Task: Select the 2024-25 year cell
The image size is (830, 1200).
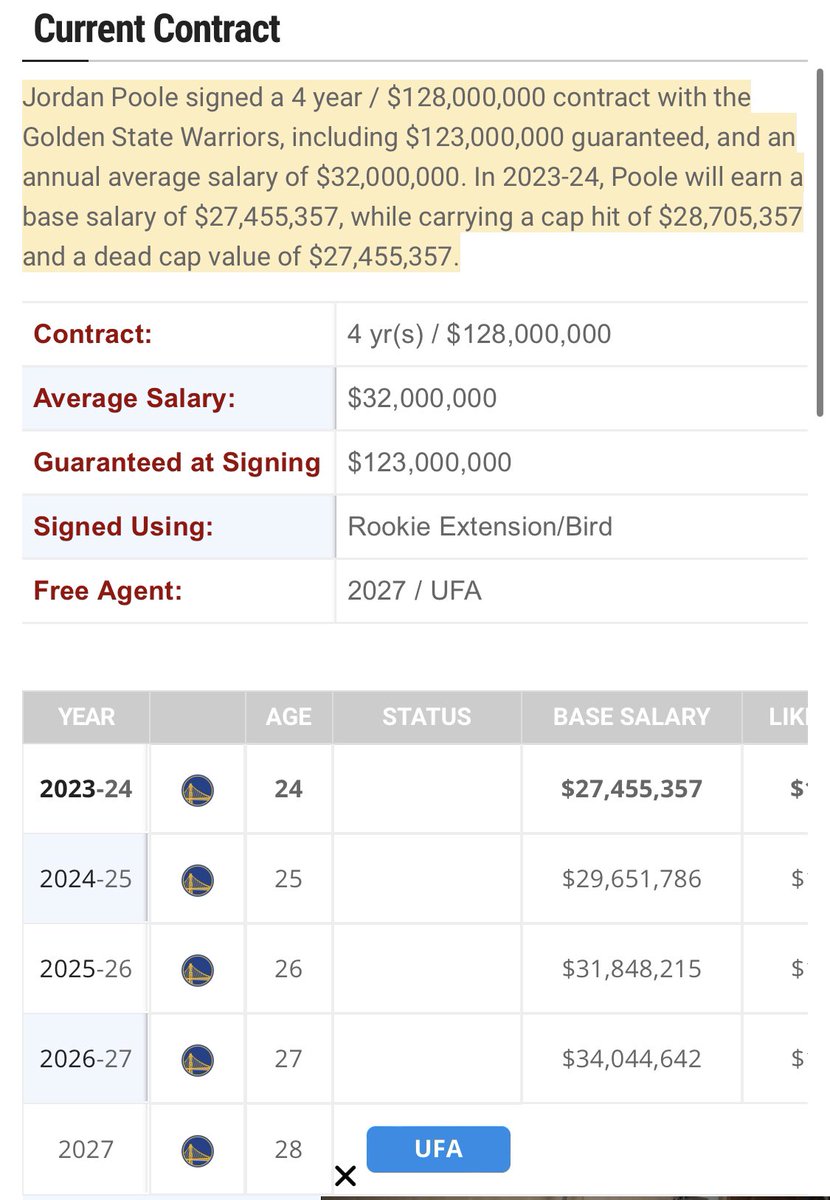Action: [x=86, y=879]
